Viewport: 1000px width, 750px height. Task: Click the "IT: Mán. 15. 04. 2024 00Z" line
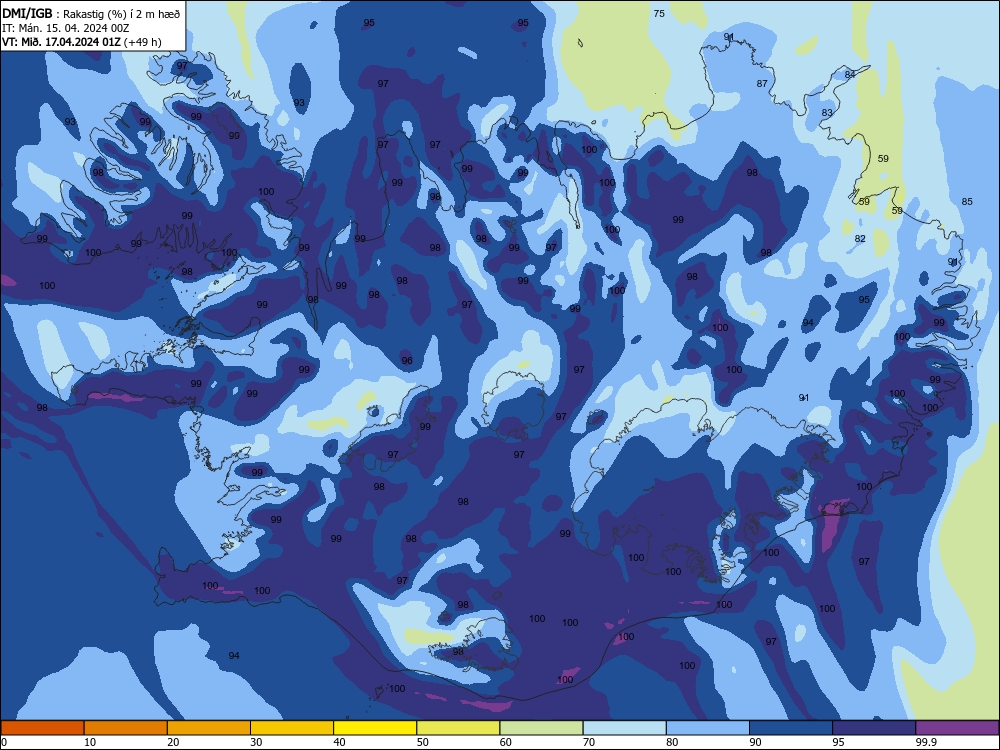(x=66, y=28)
